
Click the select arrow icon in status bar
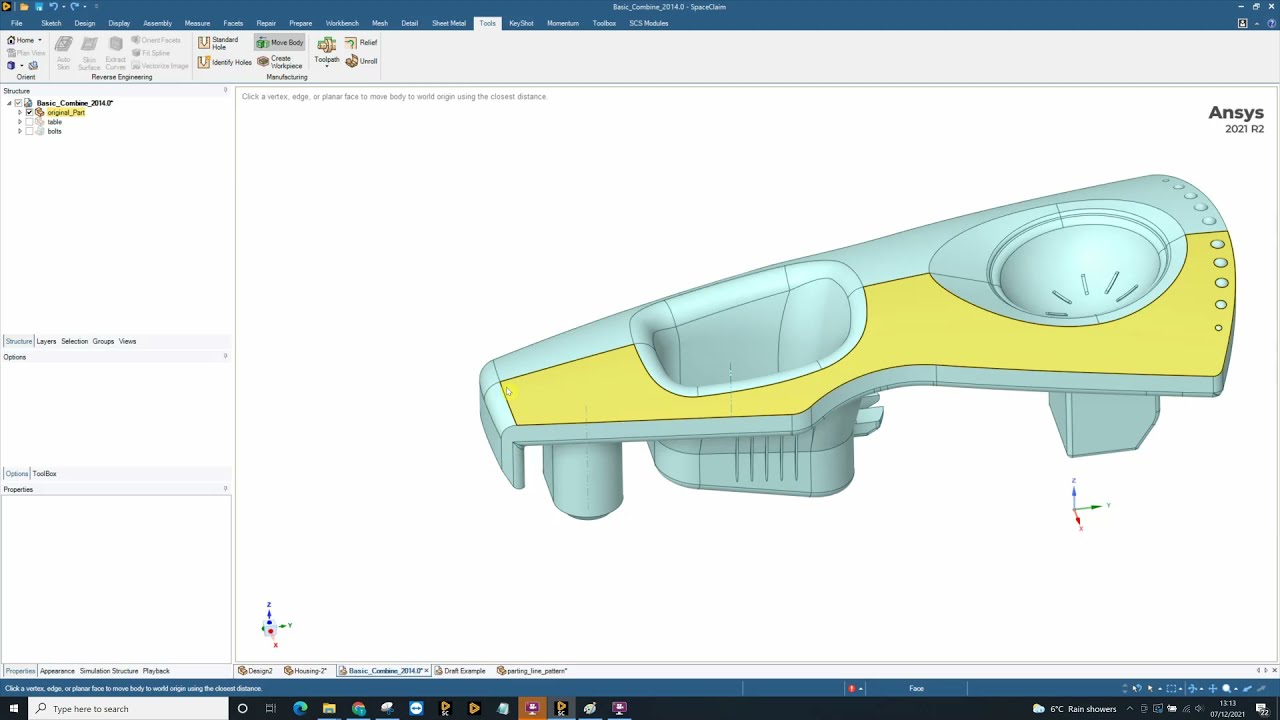tap(1150, 688)
